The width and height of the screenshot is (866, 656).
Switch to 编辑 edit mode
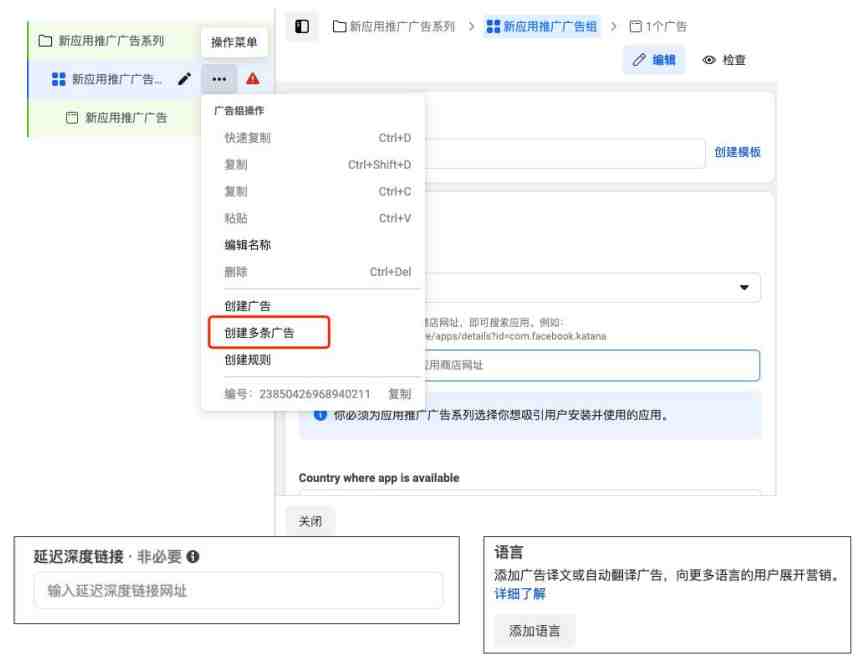(654, 60)
